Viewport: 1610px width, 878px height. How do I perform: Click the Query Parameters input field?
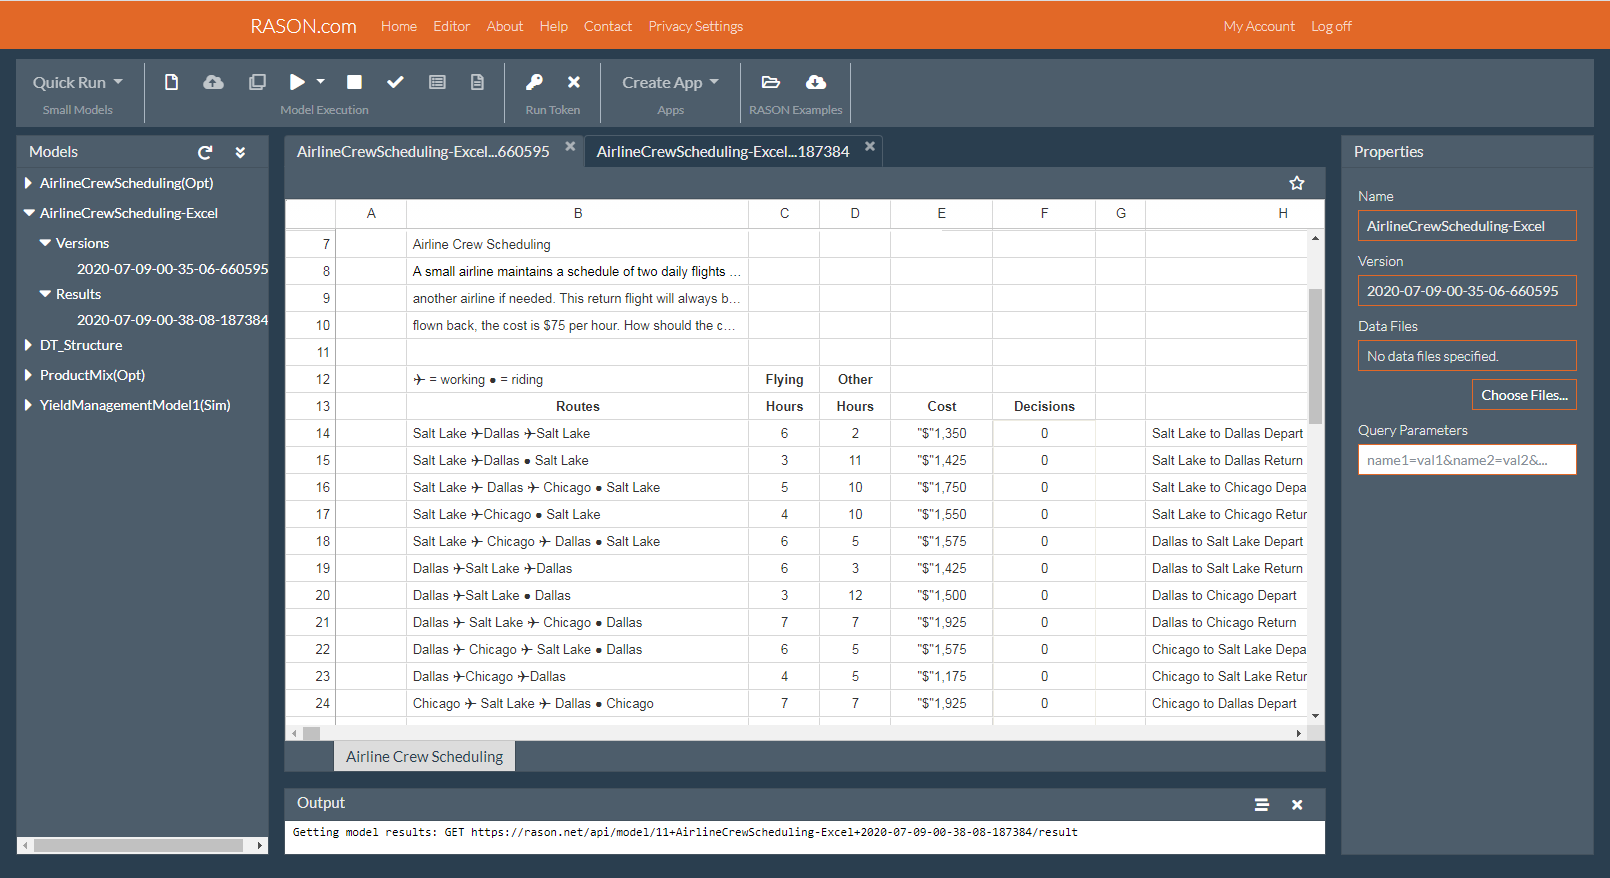(1466, 460)
